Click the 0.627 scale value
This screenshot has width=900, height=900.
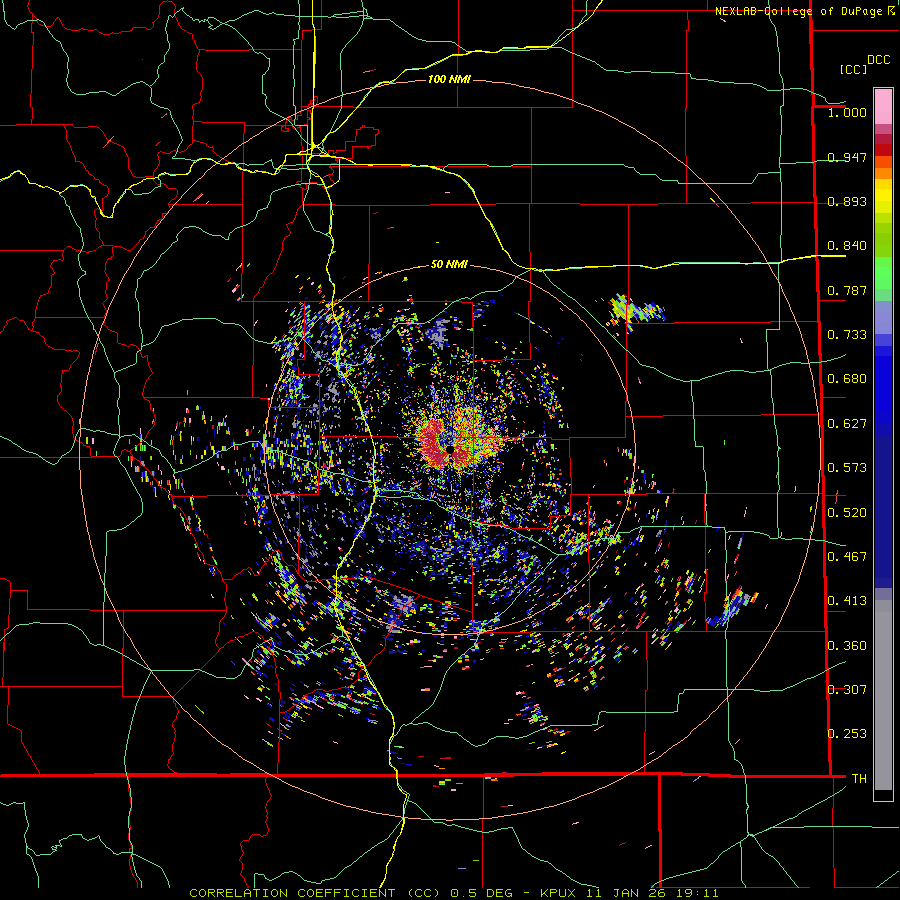[847, 424]
